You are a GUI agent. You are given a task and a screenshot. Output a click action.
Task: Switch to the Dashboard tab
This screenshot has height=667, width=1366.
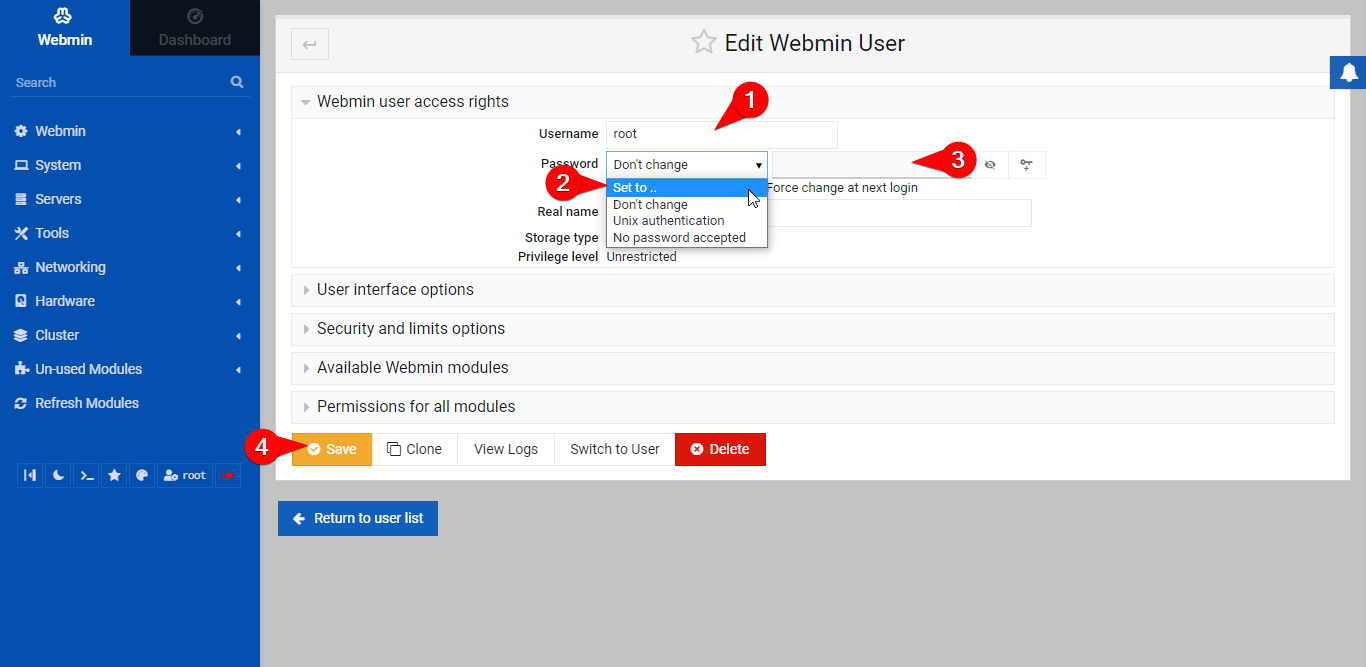(195, 28)
